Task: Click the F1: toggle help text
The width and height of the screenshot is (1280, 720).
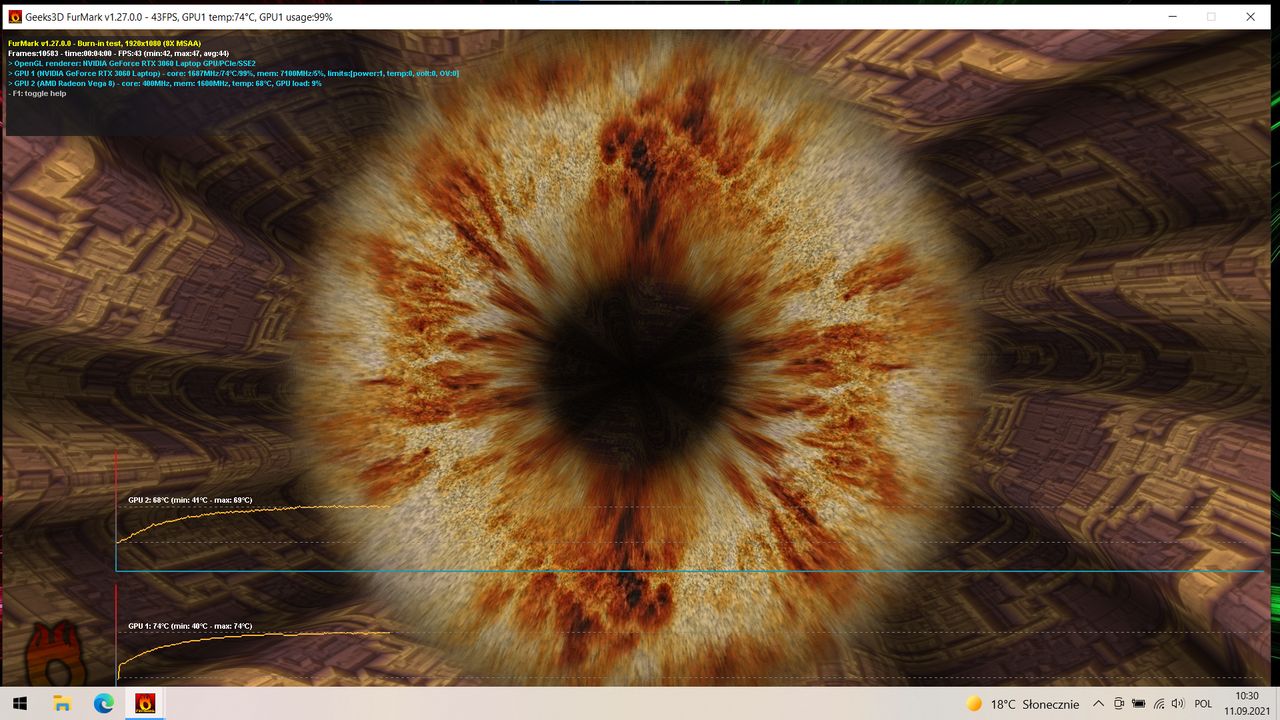Action: (37, 93)
